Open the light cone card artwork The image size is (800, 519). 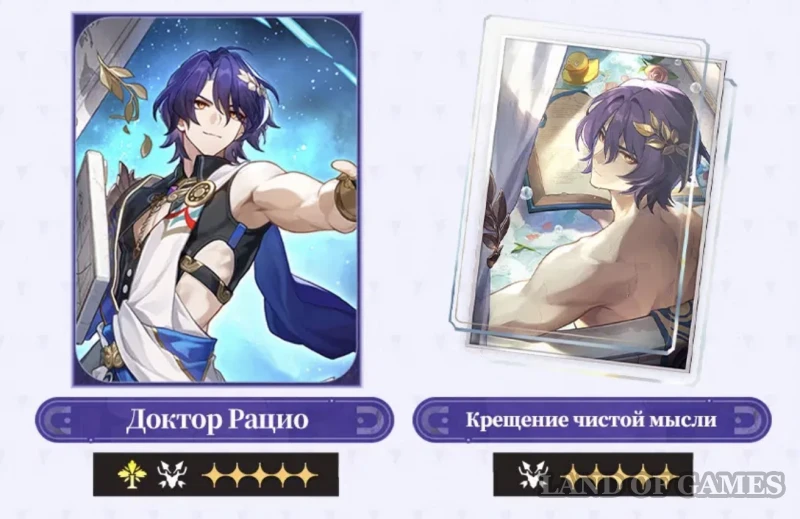coord(592,194)
